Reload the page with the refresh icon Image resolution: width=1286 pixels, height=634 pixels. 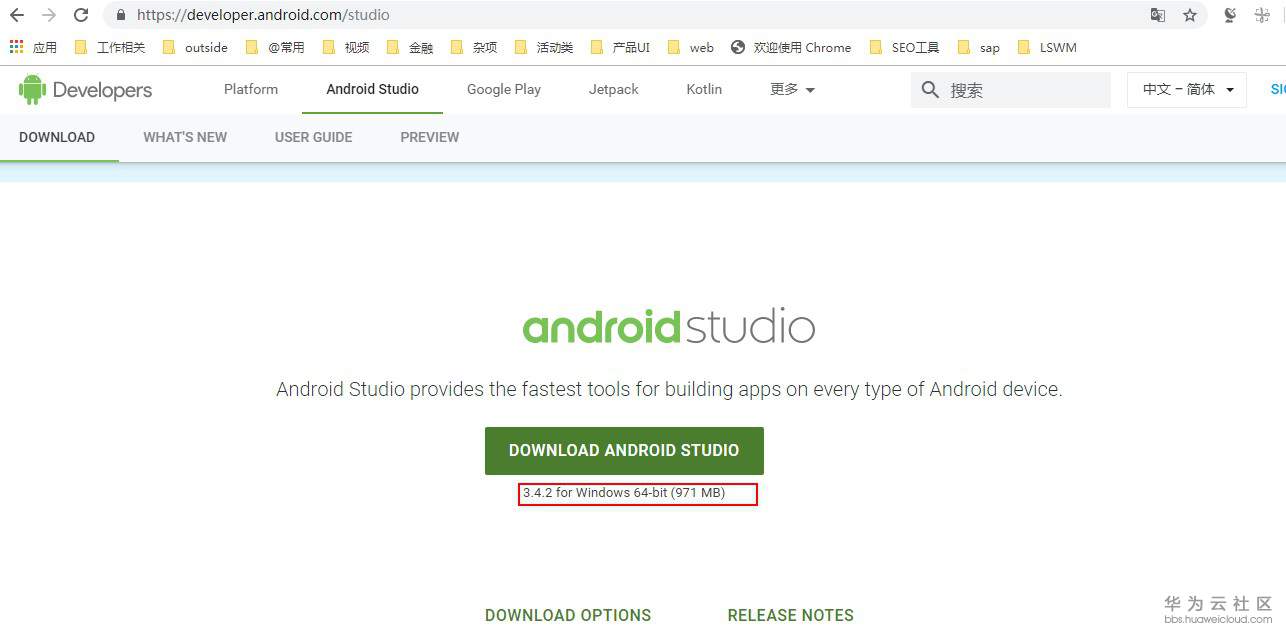(x=81, y=15)
